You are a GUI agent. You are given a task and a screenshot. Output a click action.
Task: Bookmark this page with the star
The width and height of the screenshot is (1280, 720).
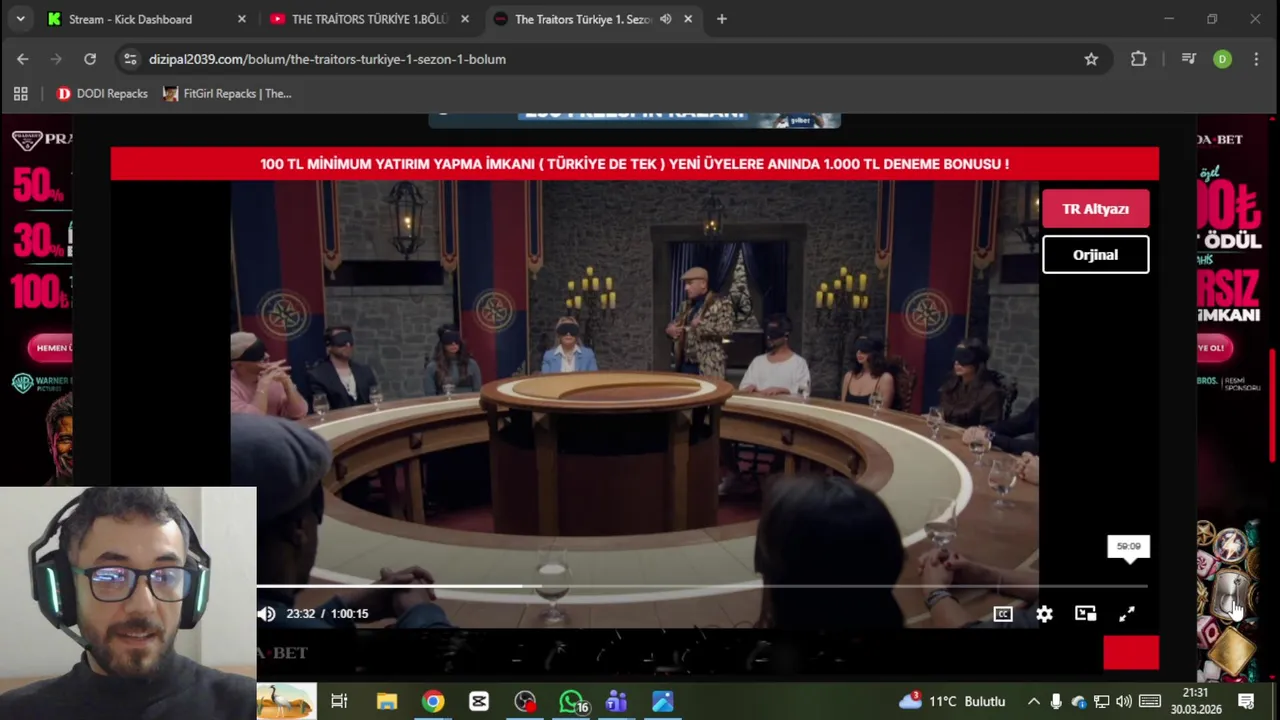[1091, 59]
